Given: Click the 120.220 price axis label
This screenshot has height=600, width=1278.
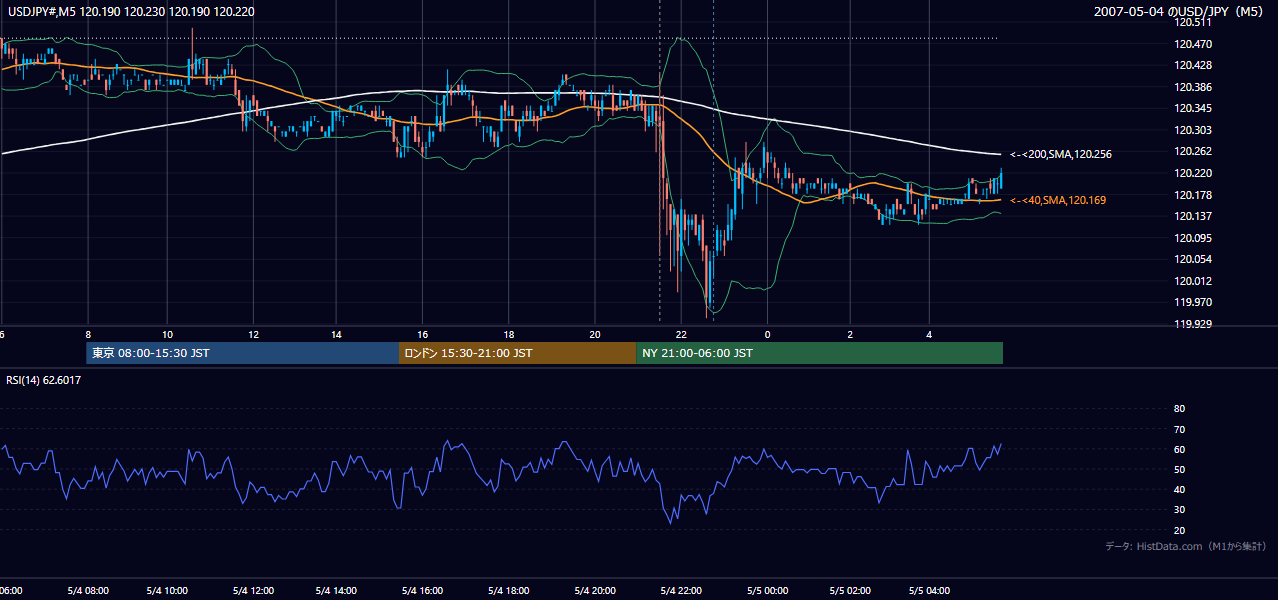Looking at the screenshot, I should [x=1193, y=174].
